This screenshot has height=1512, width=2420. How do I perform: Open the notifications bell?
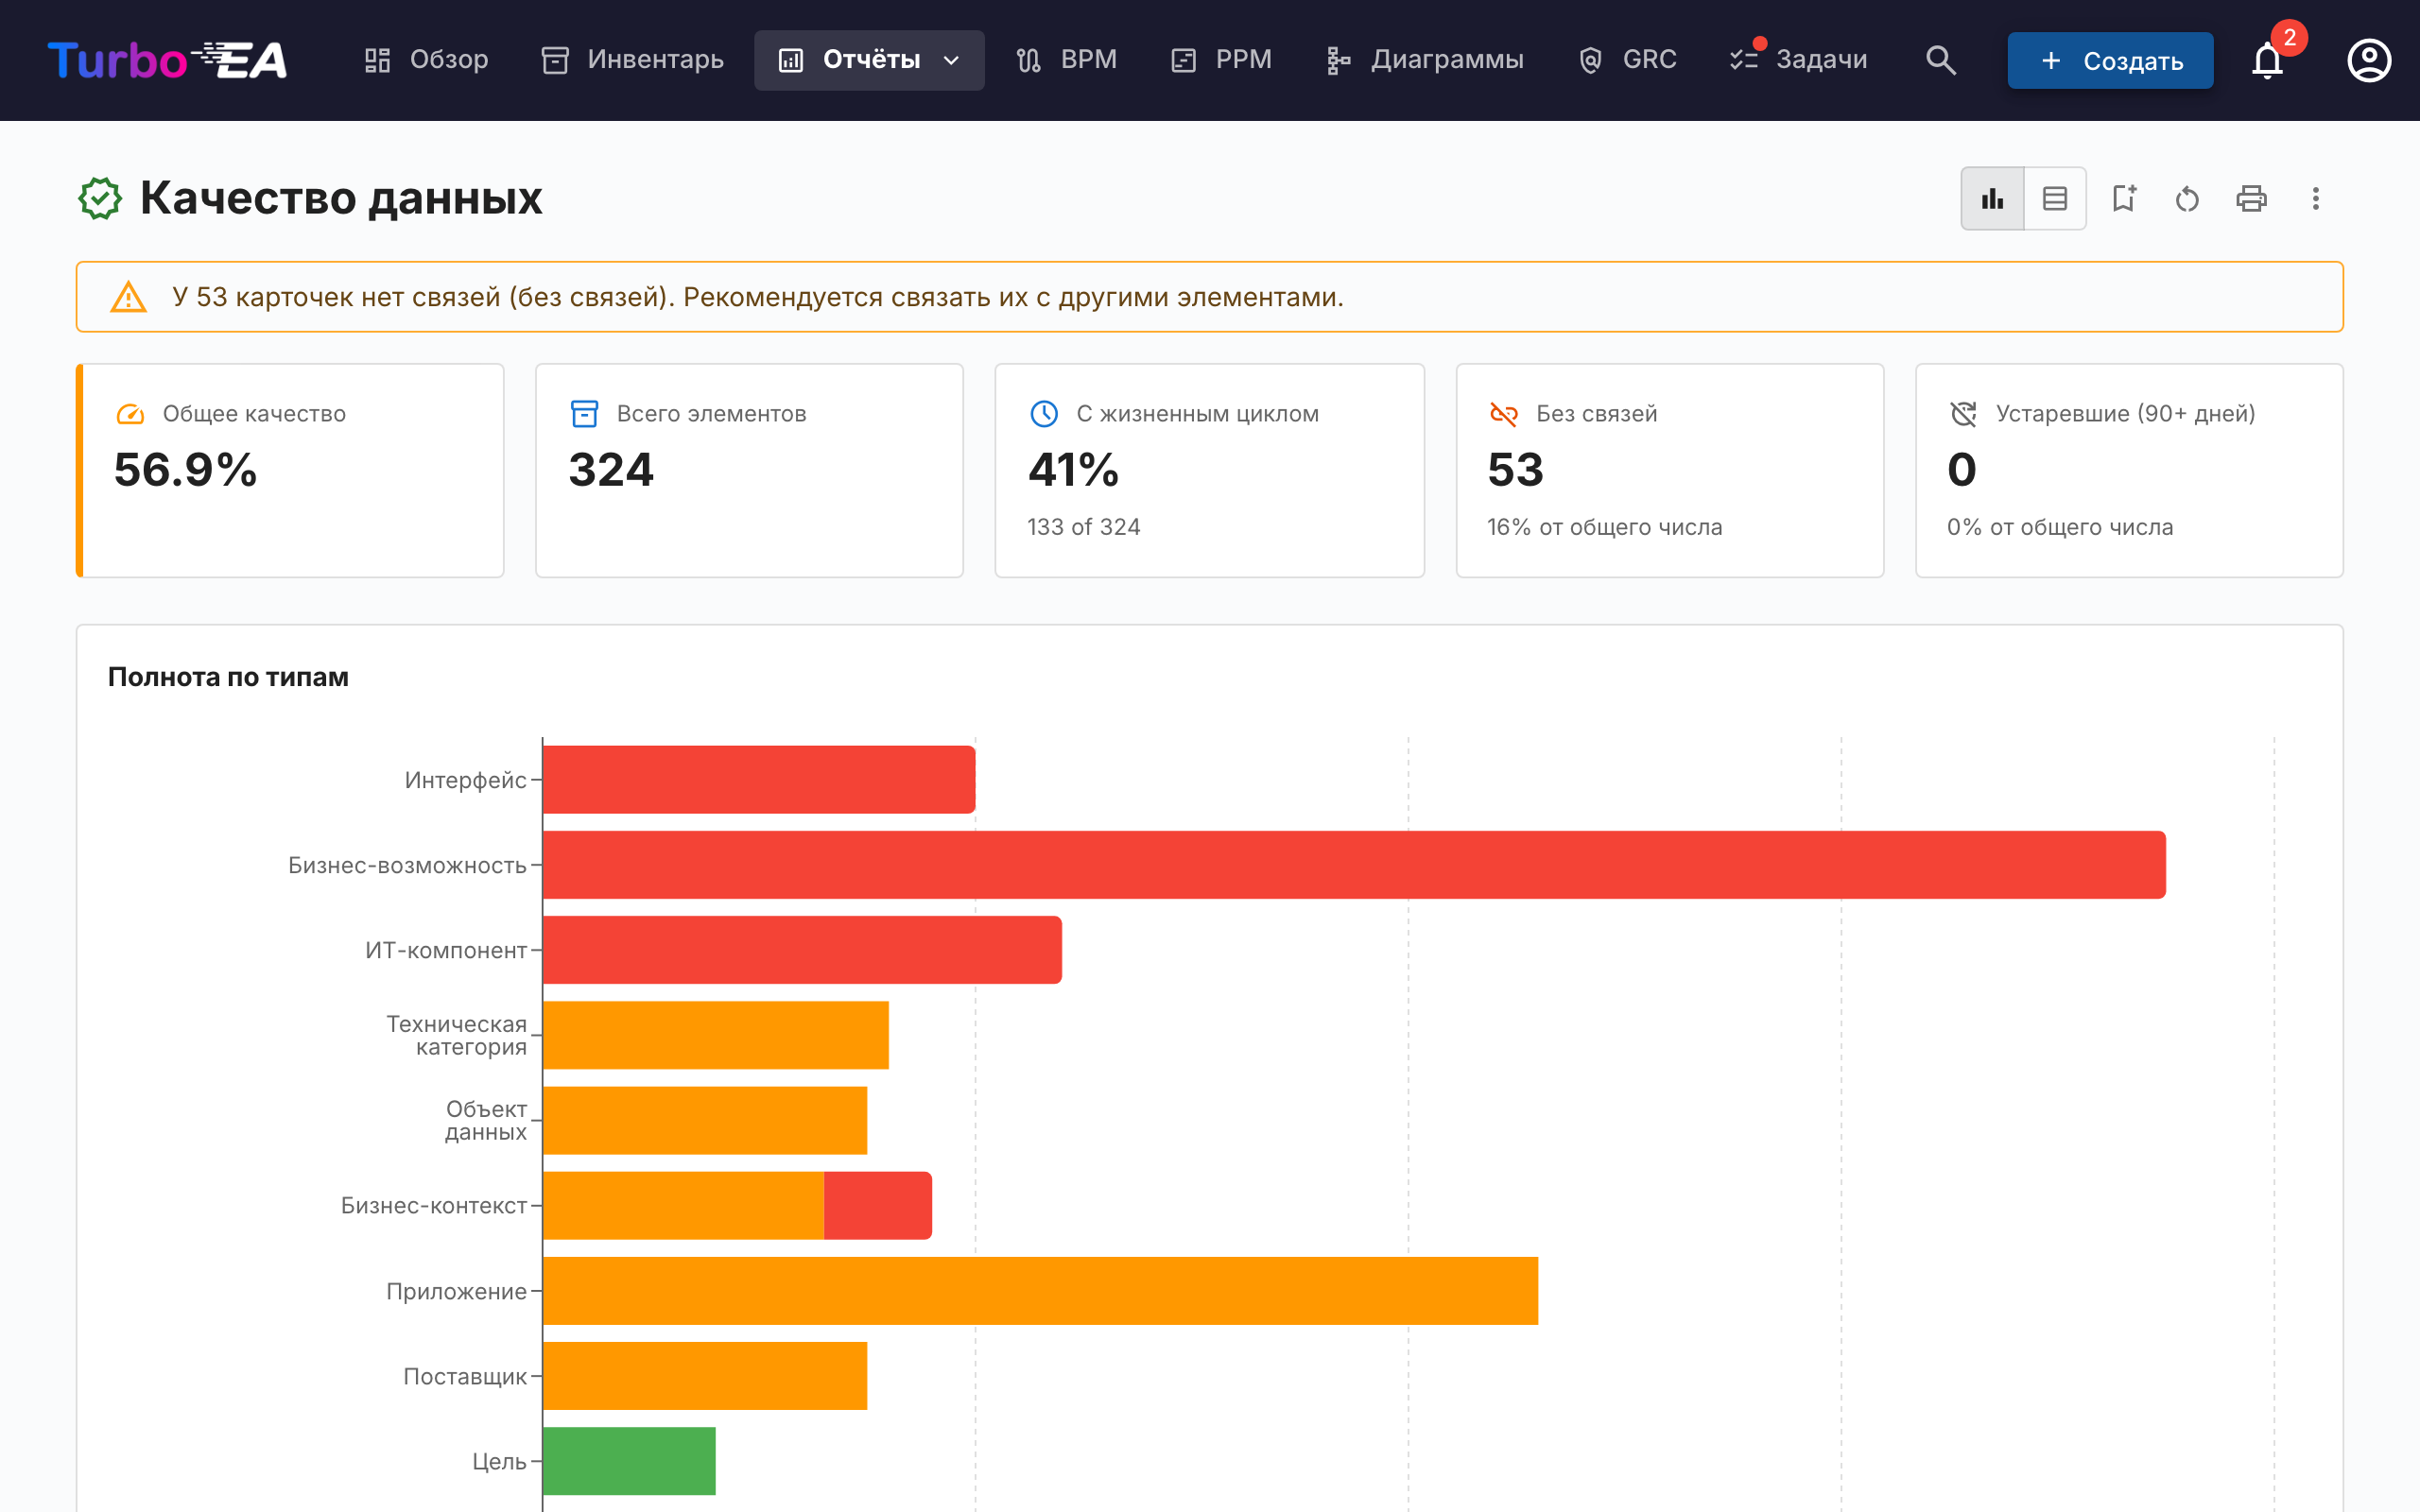click(x=2267, y=61)
